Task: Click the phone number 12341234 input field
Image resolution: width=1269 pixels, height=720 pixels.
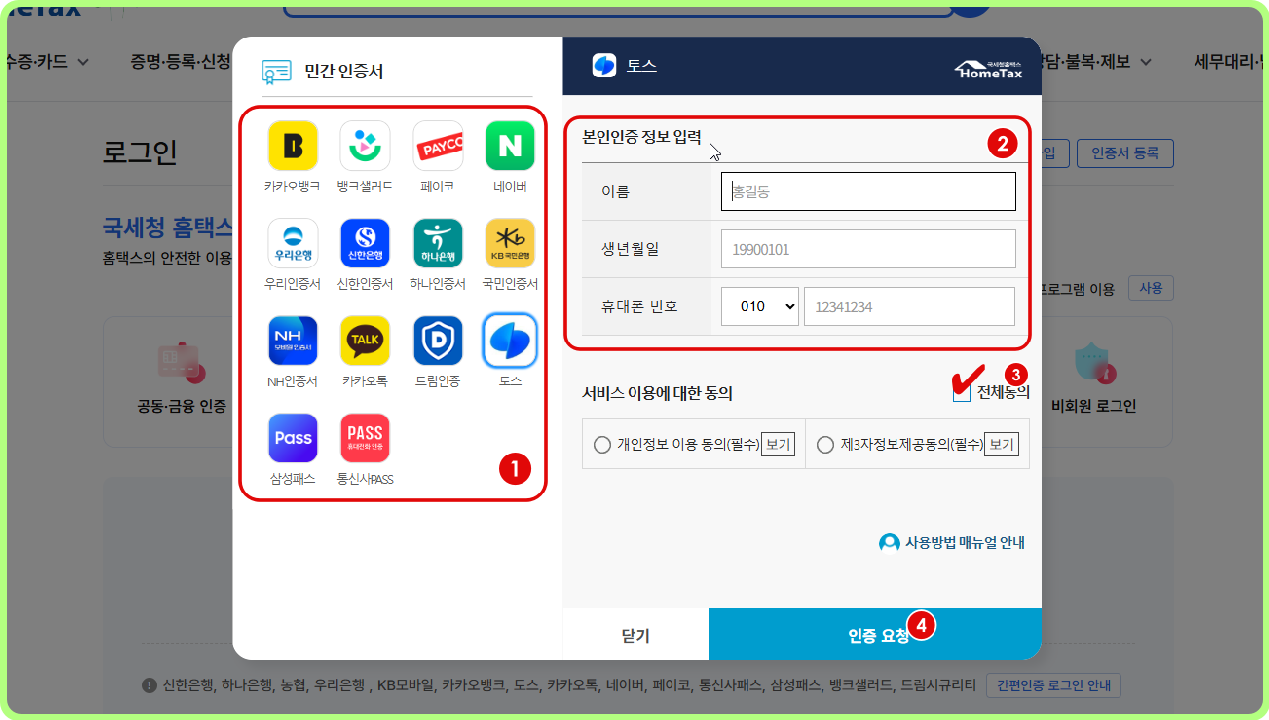Action: (909, 307)
